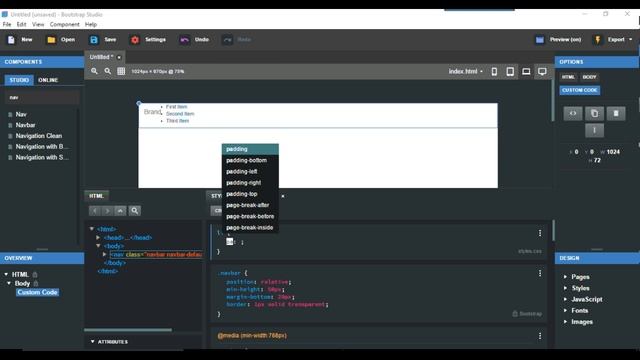Switch to tablet viewport size
This screenshot has height=360, width=640.
click(x=510, y=71)
